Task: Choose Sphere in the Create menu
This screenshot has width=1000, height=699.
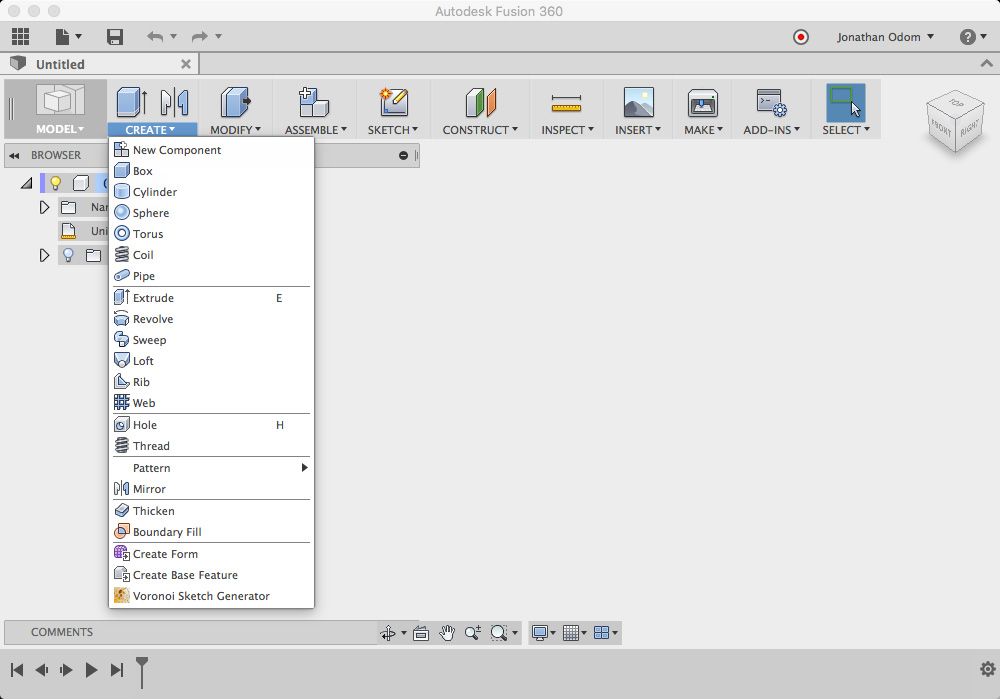Action: coord(212,213)
